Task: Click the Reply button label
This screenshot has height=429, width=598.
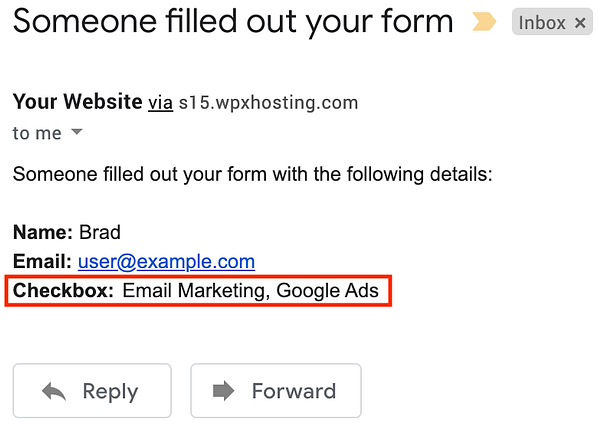Action: point(110,391)
